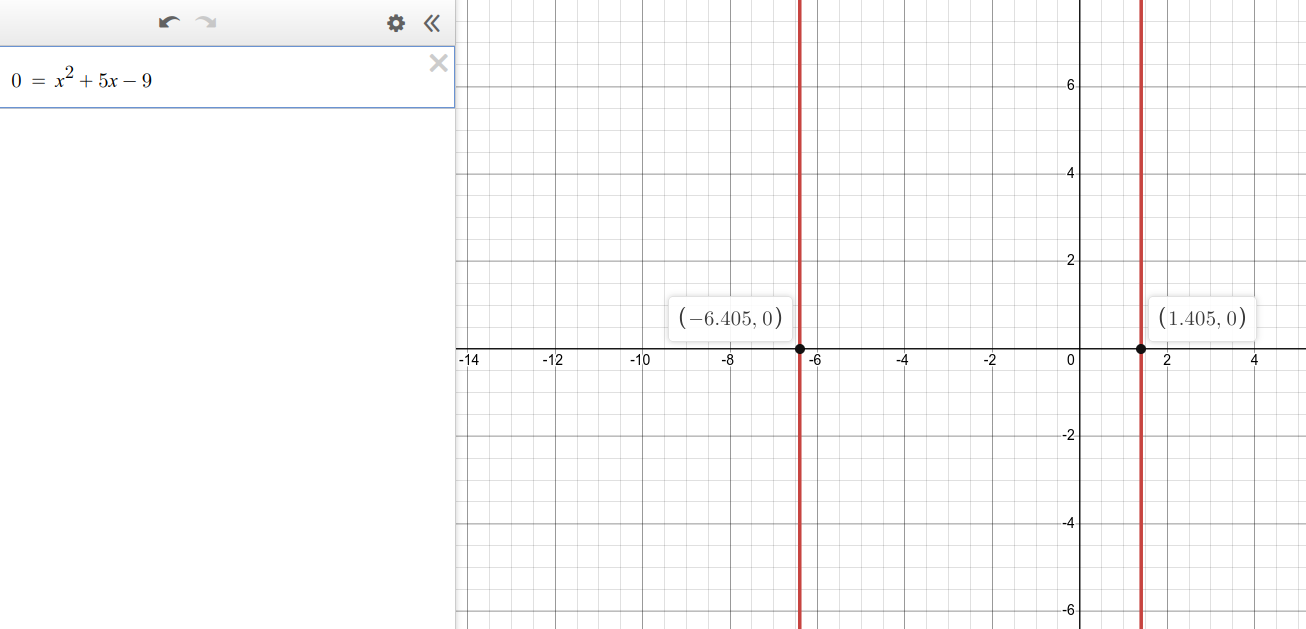Undo the last expression edit

[170, 22]
